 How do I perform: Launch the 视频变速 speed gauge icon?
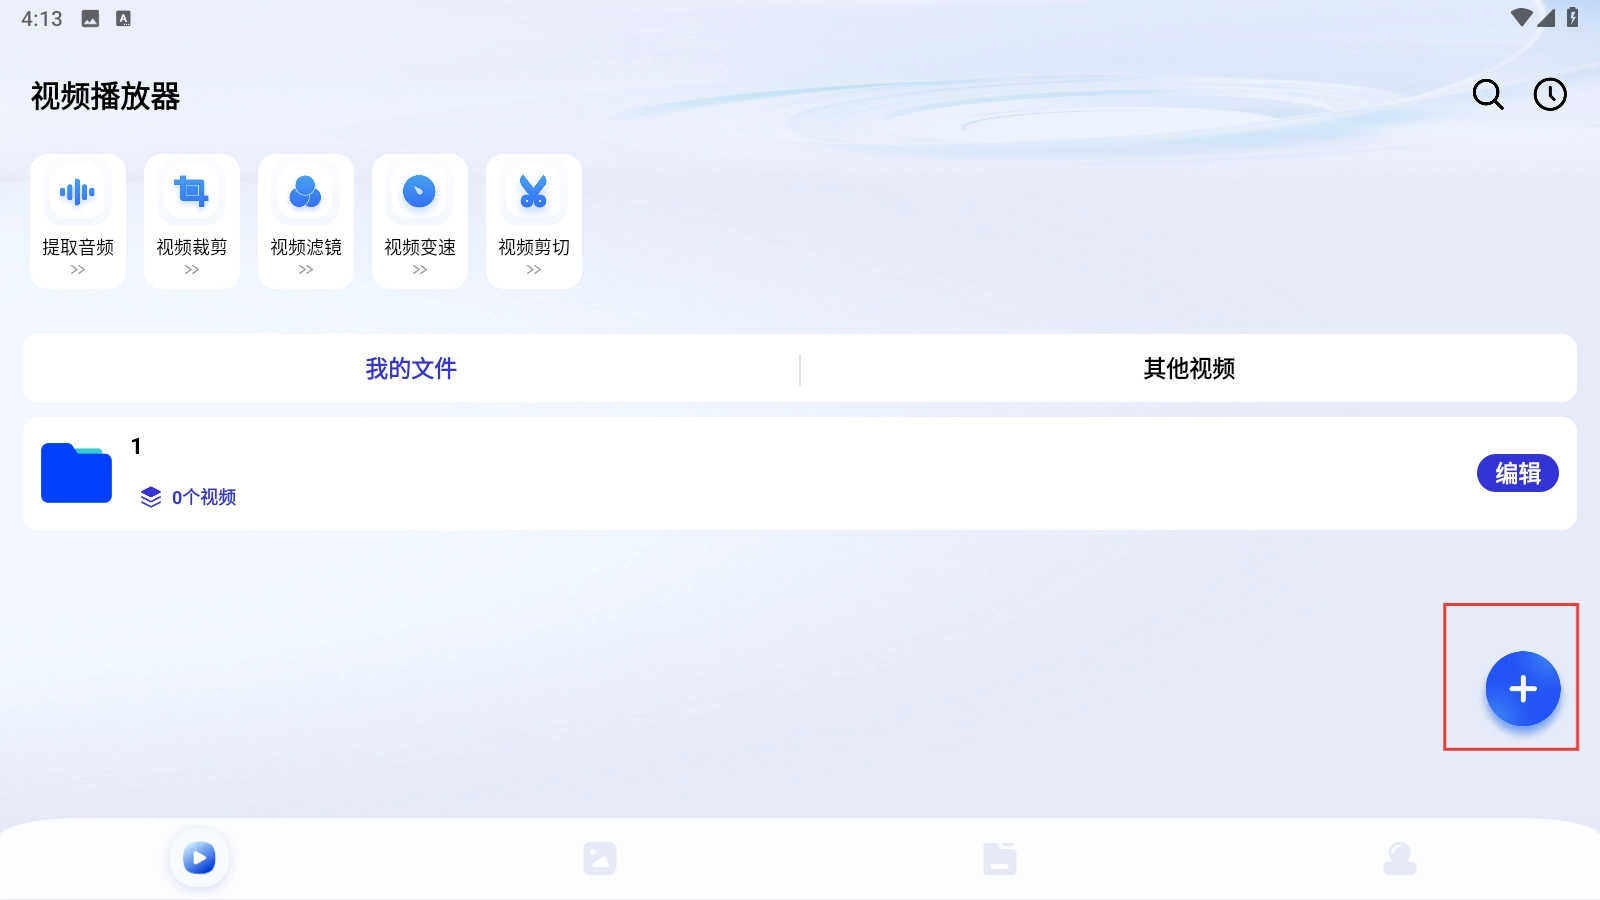[x=420, y=192]
